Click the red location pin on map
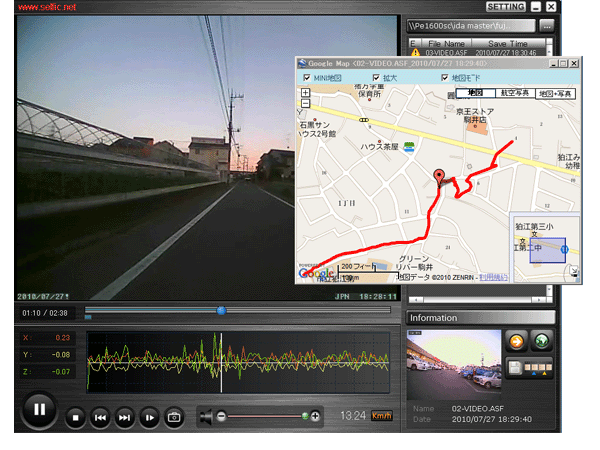Image resolution: width=600 pixels, height=450 pixels. coord(439,177)
